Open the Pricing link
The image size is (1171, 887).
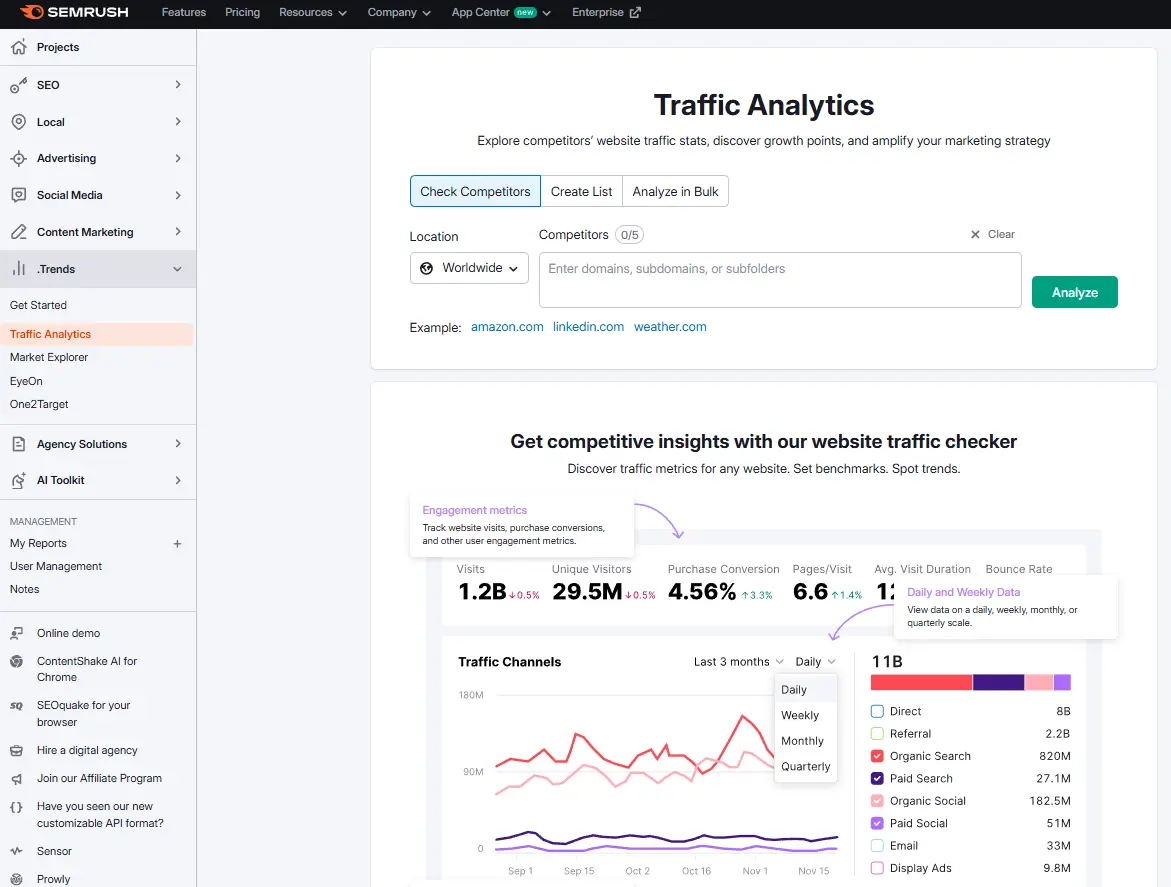(243, 13)
